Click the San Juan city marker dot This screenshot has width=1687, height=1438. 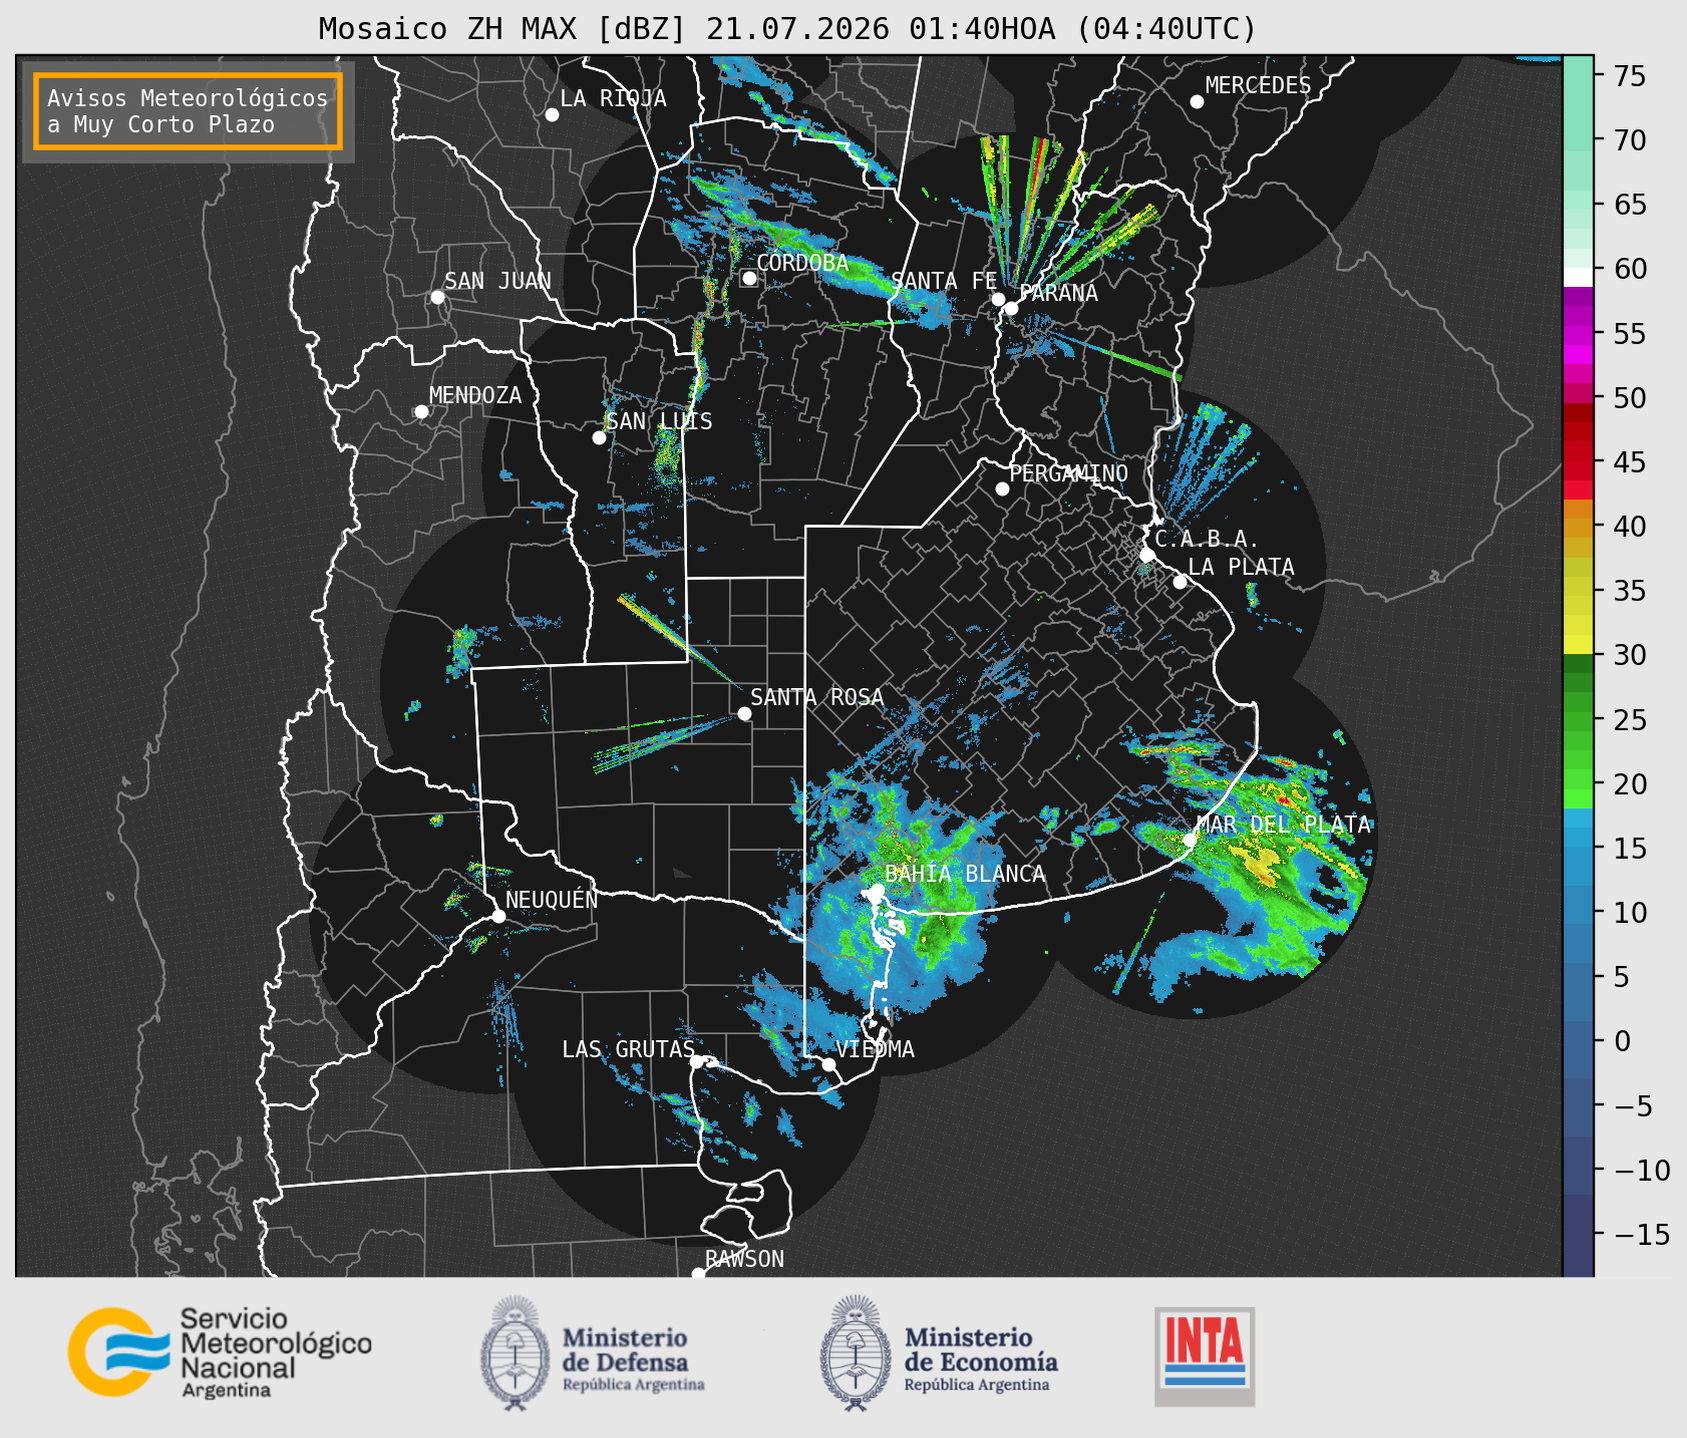point(437,297)
